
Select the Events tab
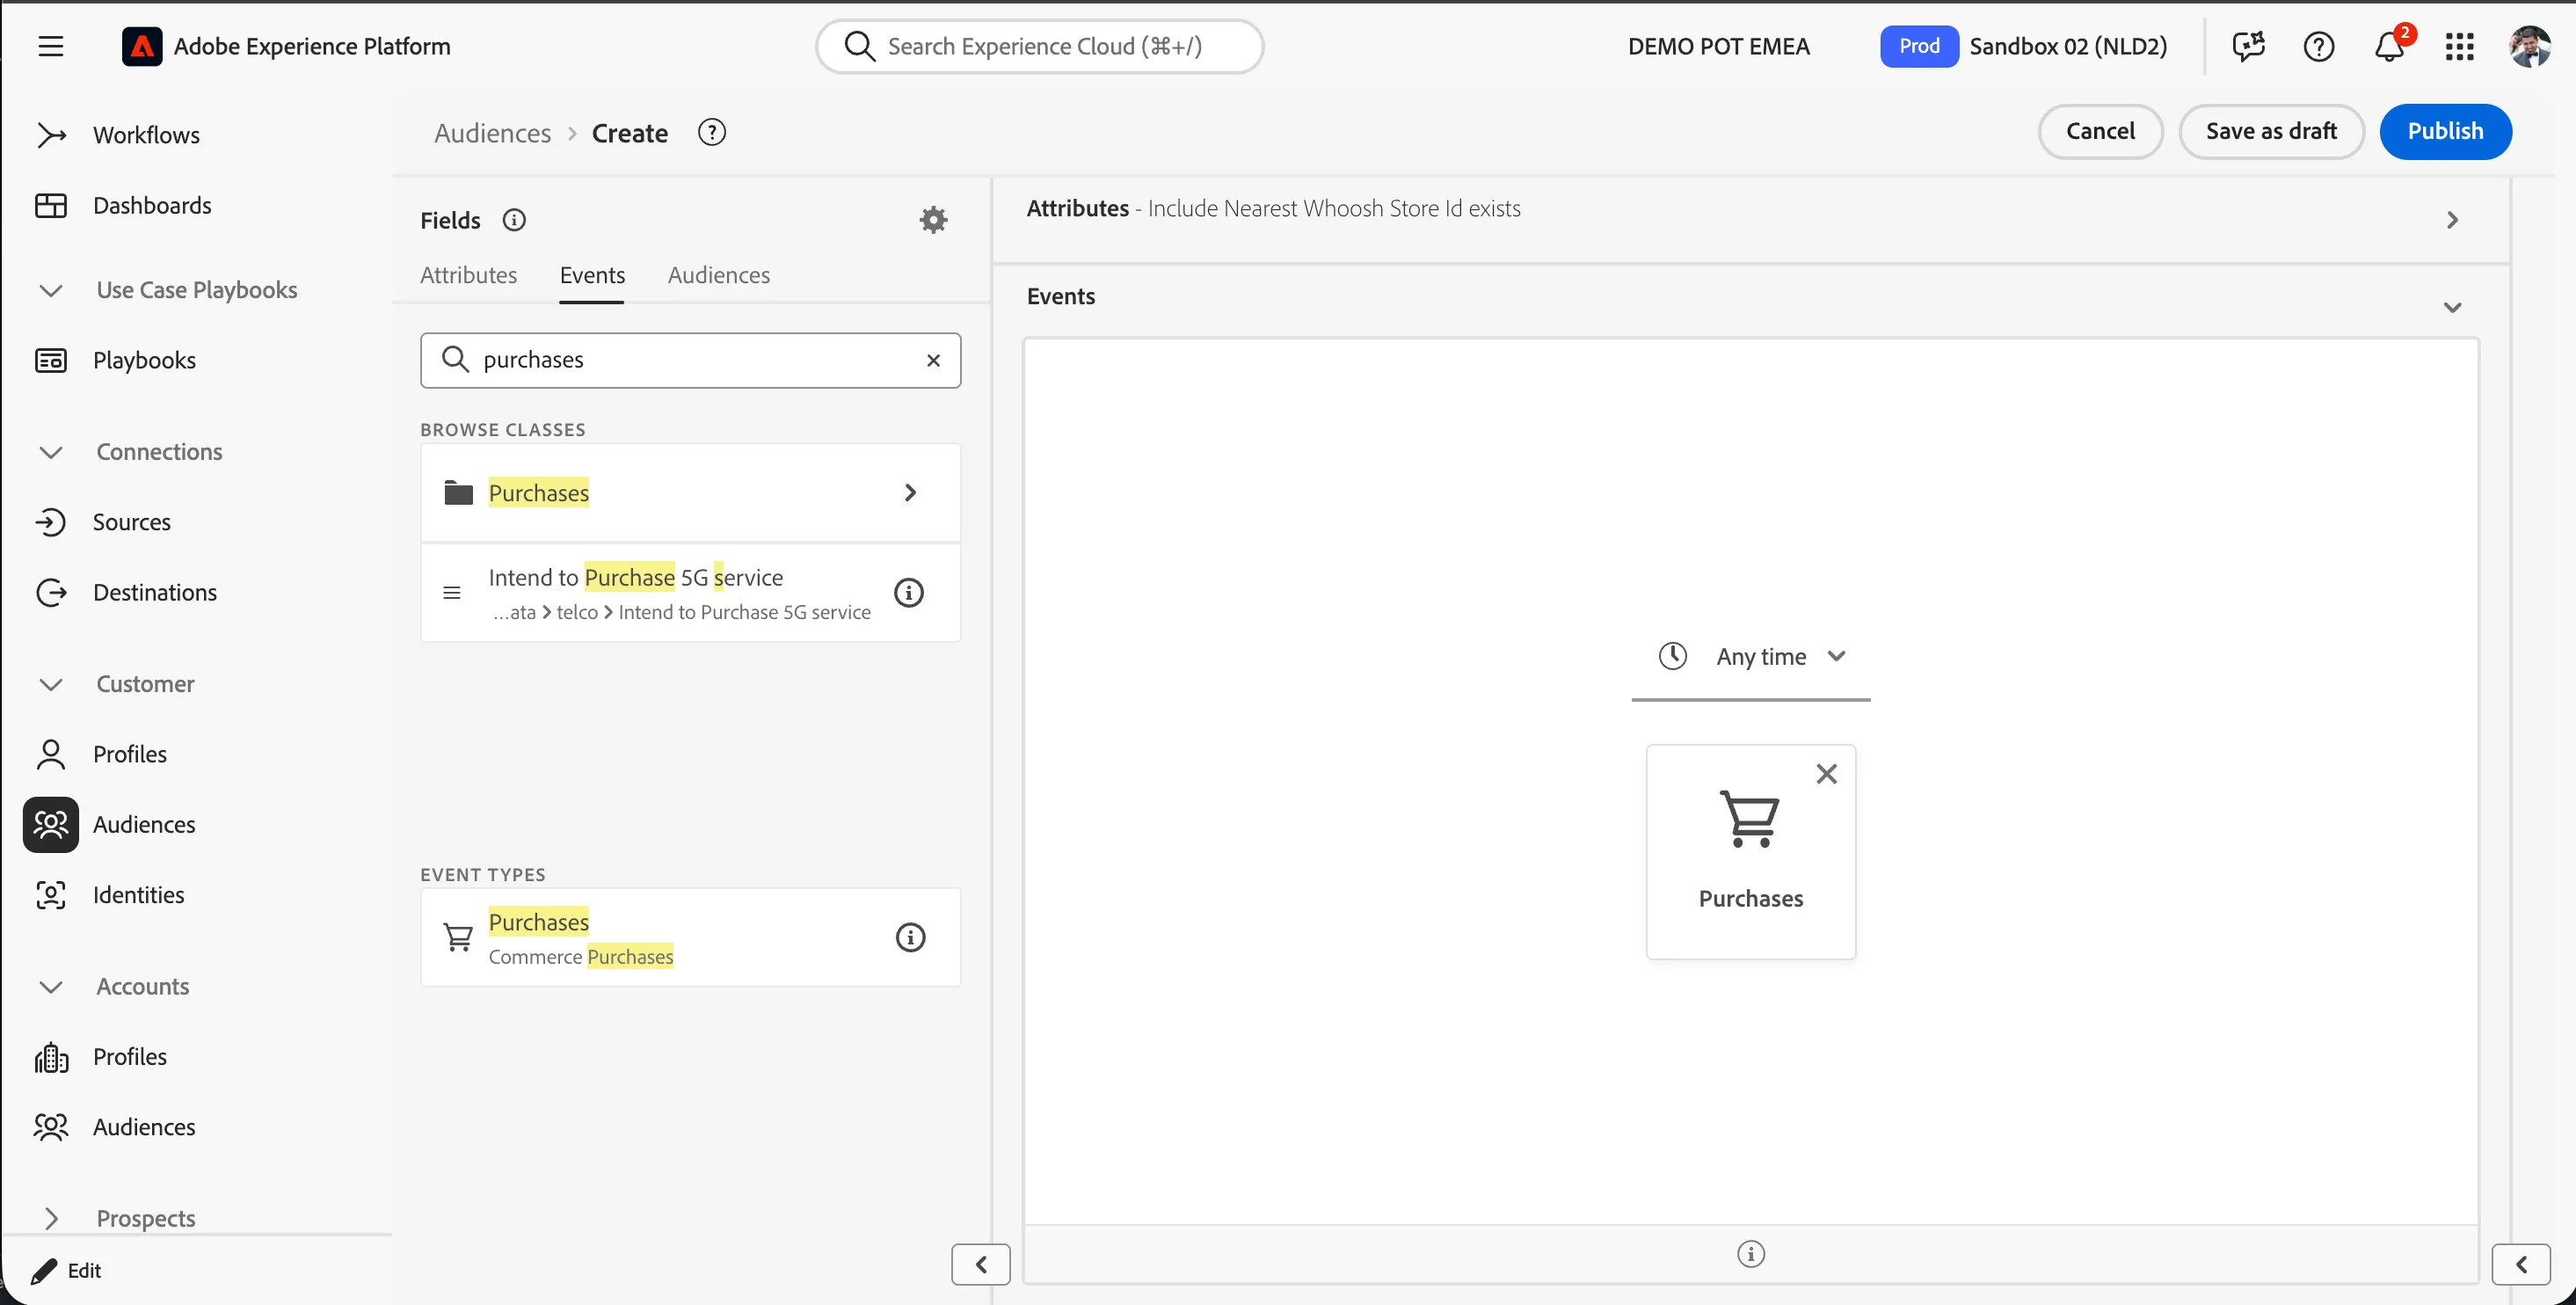point(592,275)
